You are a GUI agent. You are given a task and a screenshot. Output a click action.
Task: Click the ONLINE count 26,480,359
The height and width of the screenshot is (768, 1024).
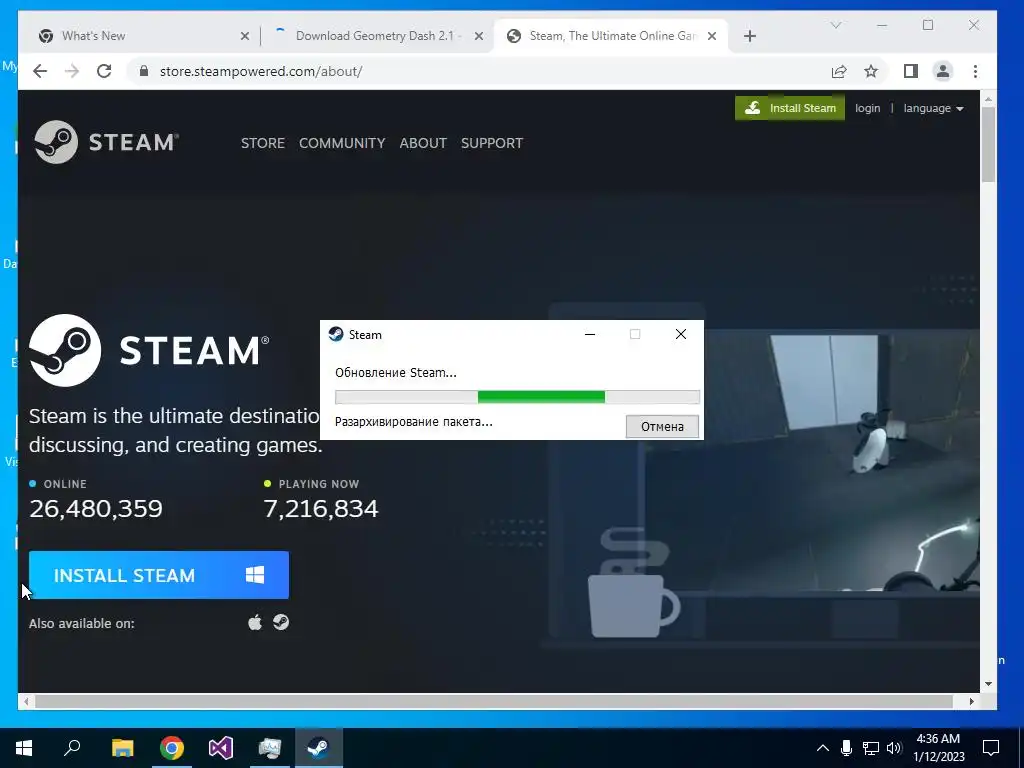pos(96,508)
